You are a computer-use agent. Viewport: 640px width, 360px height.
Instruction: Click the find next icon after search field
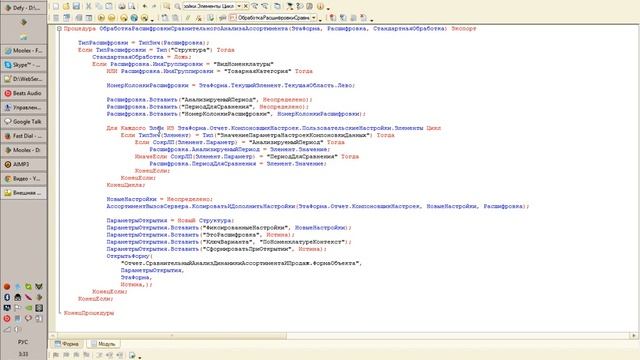click(x=255, y=6)
